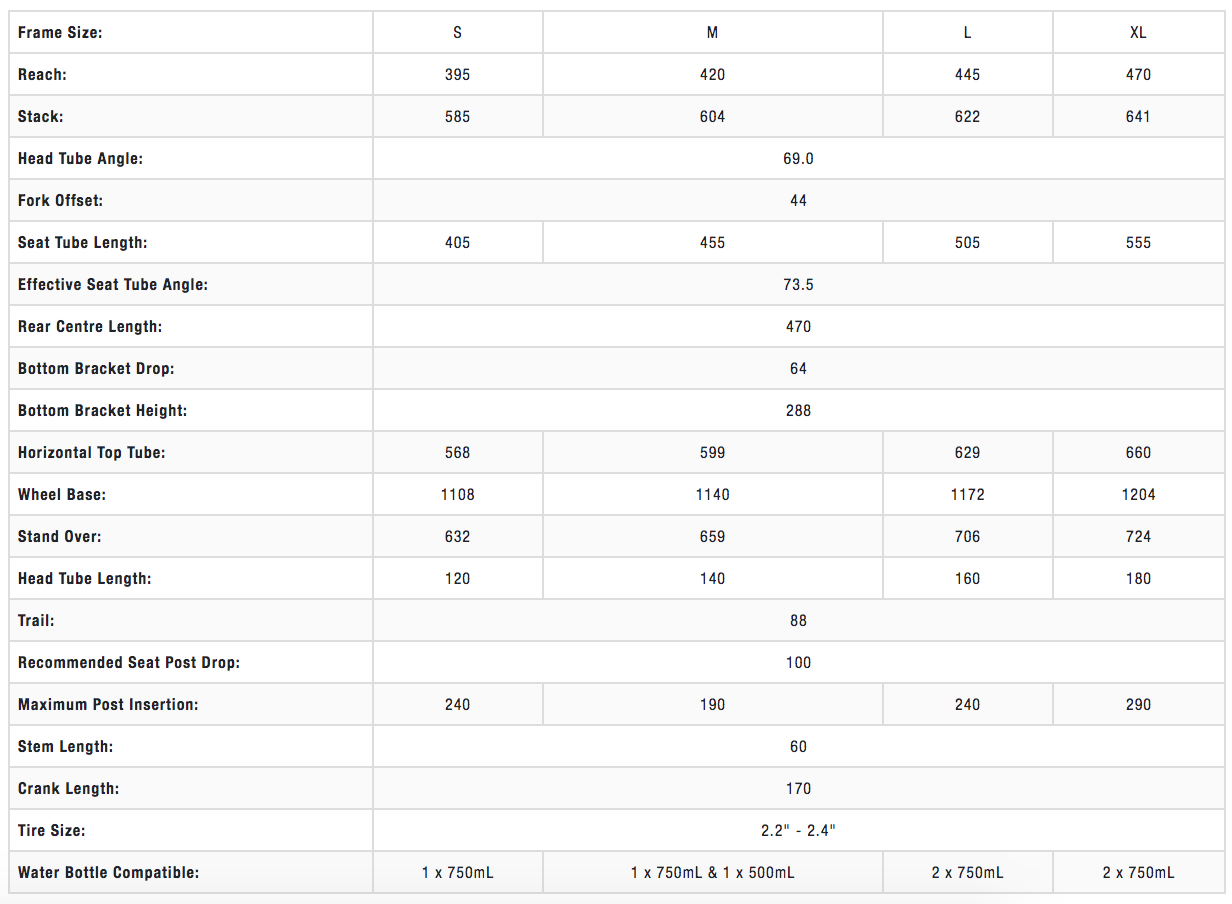
Task: Click the Stand Over value 706
Action: 967,537
